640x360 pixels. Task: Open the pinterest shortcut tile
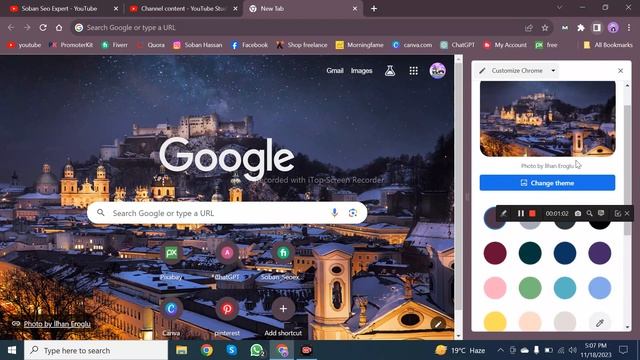[227, 316]
